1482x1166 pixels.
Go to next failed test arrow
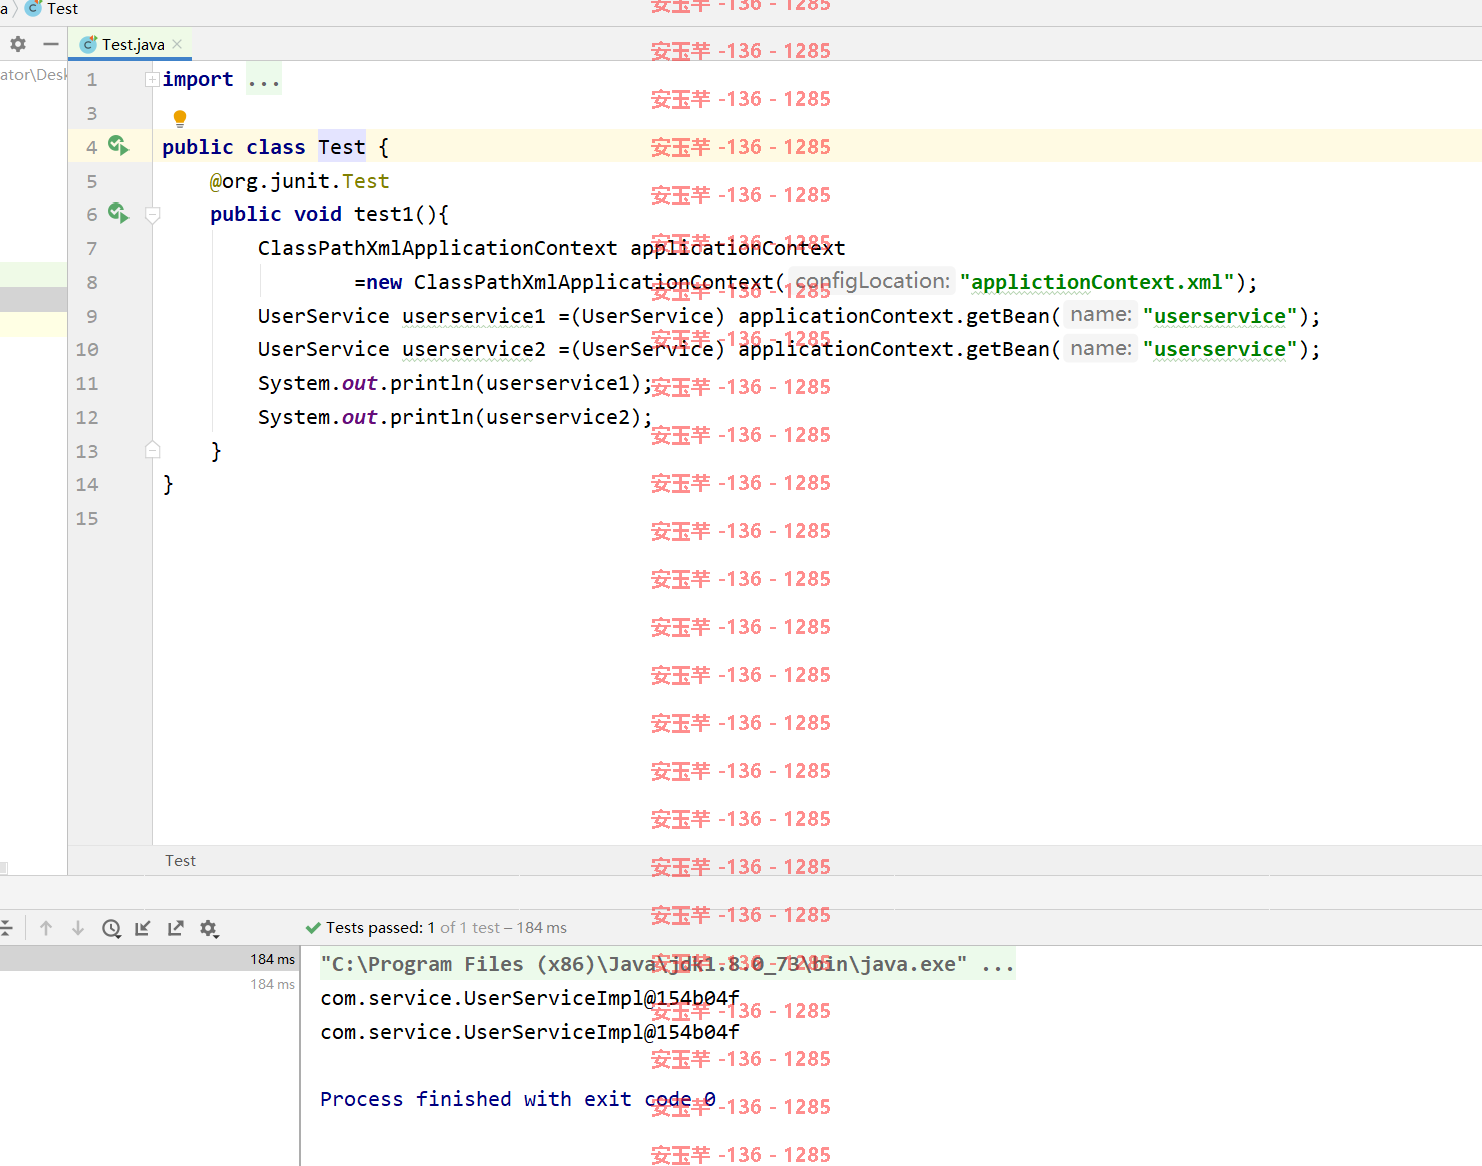(78, 928)
